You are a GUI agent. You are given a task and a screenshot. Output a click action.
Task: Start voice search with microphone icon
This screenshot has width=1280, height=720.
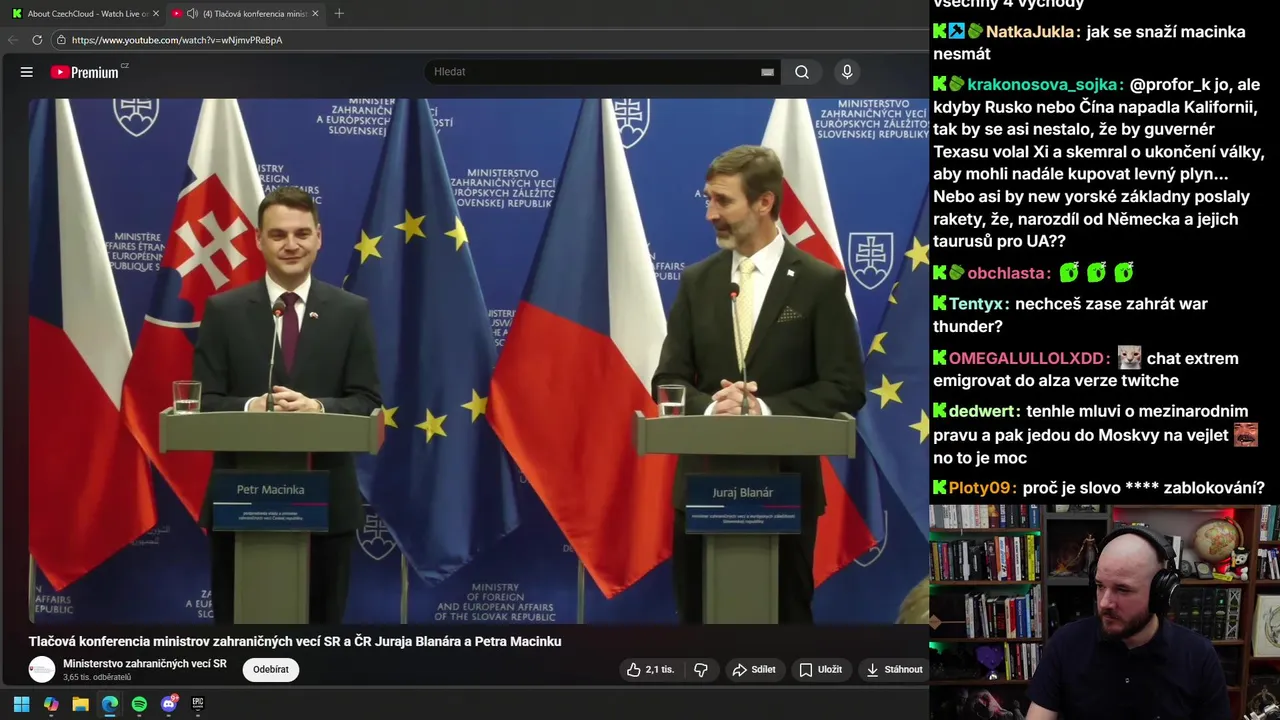(x=847, y=72)
